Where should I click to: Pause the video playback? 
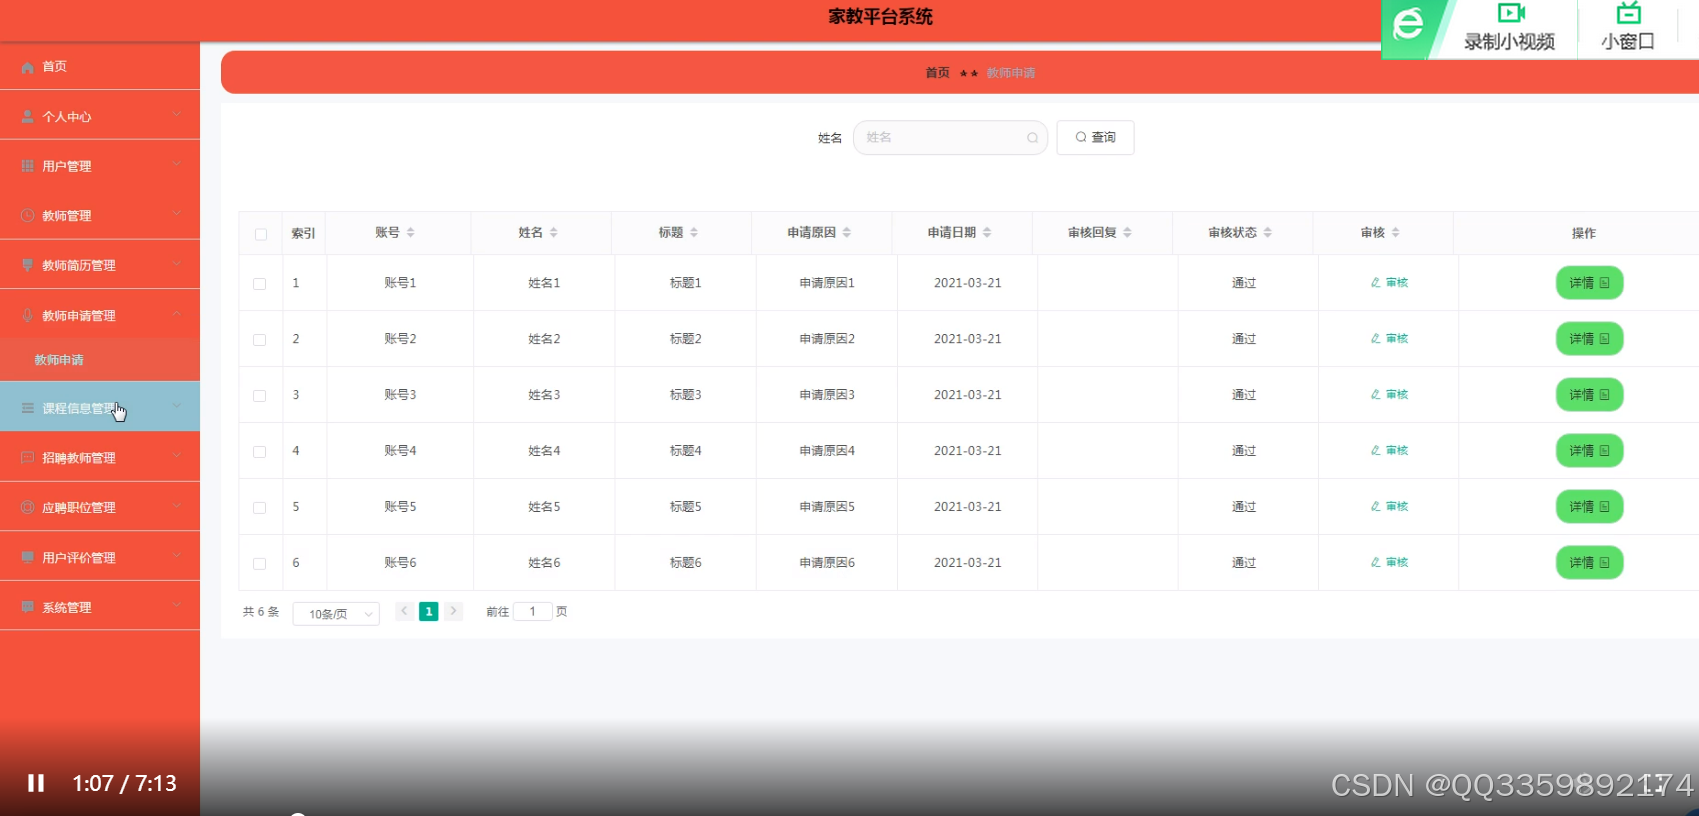[36, 783]
